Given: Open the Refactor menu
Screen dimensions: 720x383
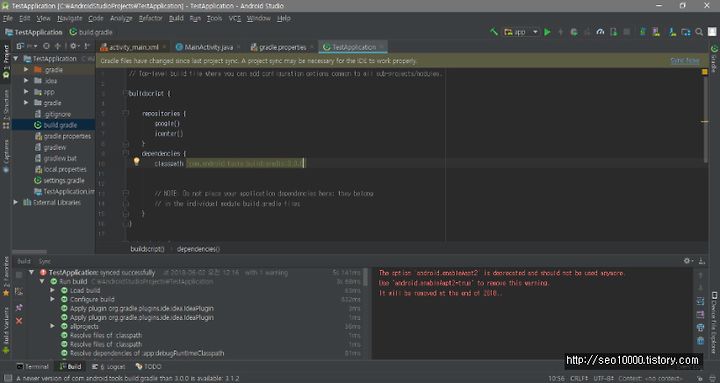Looking at the screenshot, I should pyautogui.click(x=151, y=18).
